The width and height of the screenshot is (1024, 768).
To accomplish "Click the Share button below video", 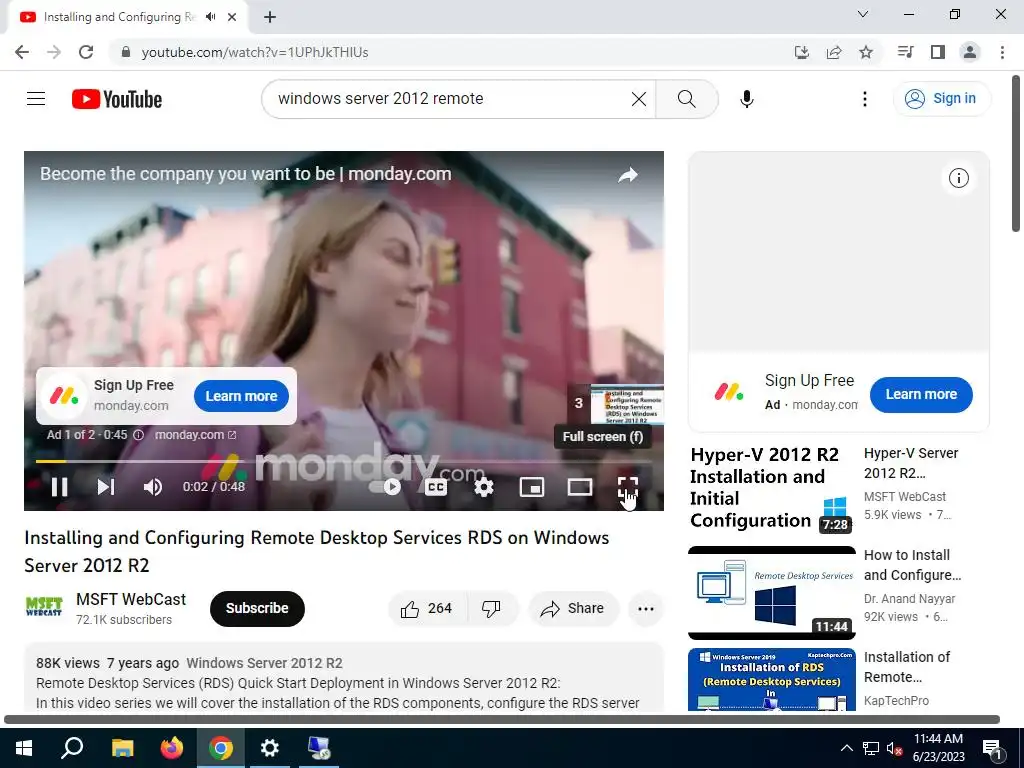I will tap(573, 609).
